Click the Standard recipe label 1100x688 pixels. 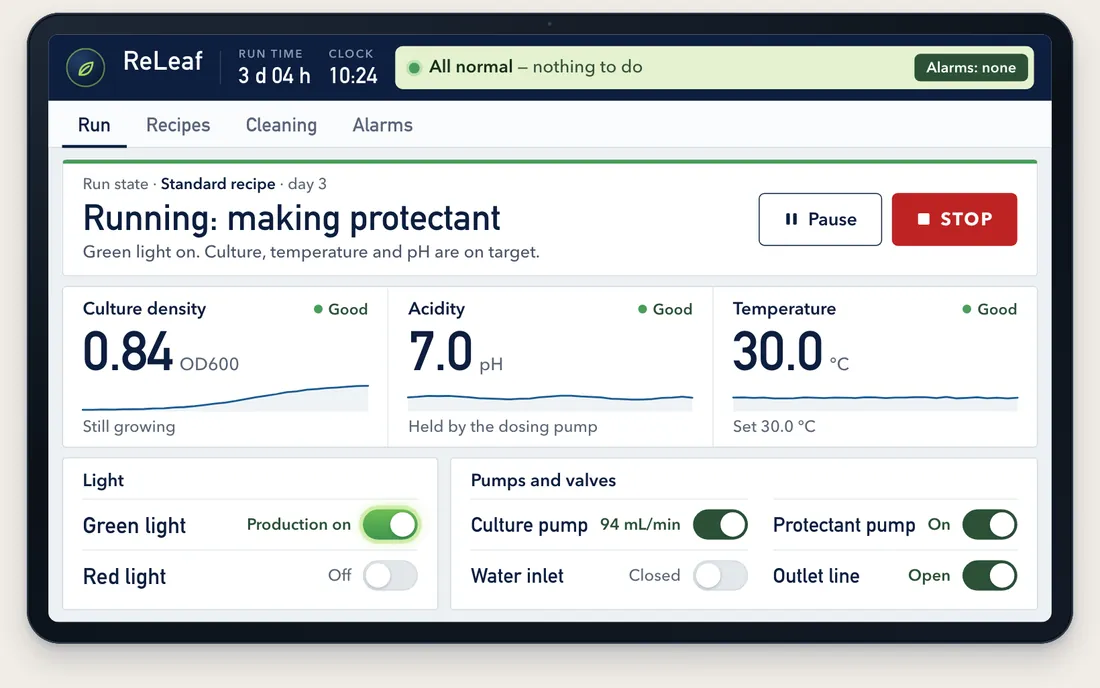(x=218, y=184)
